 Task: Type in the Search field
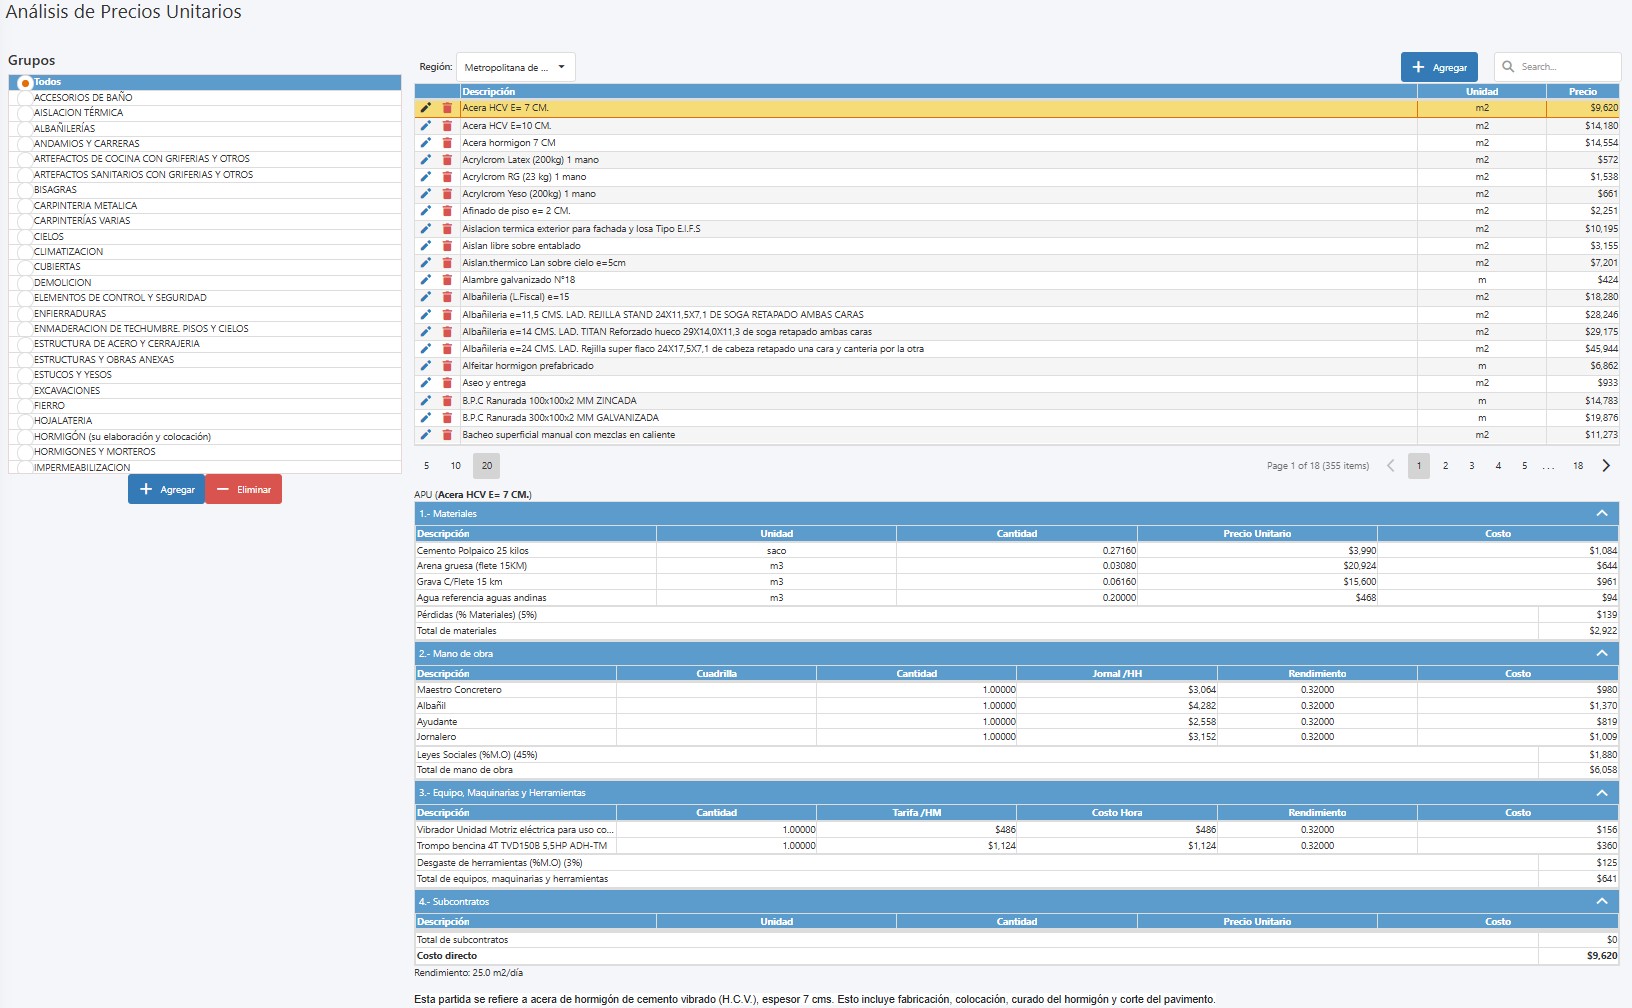point(1565,67)
